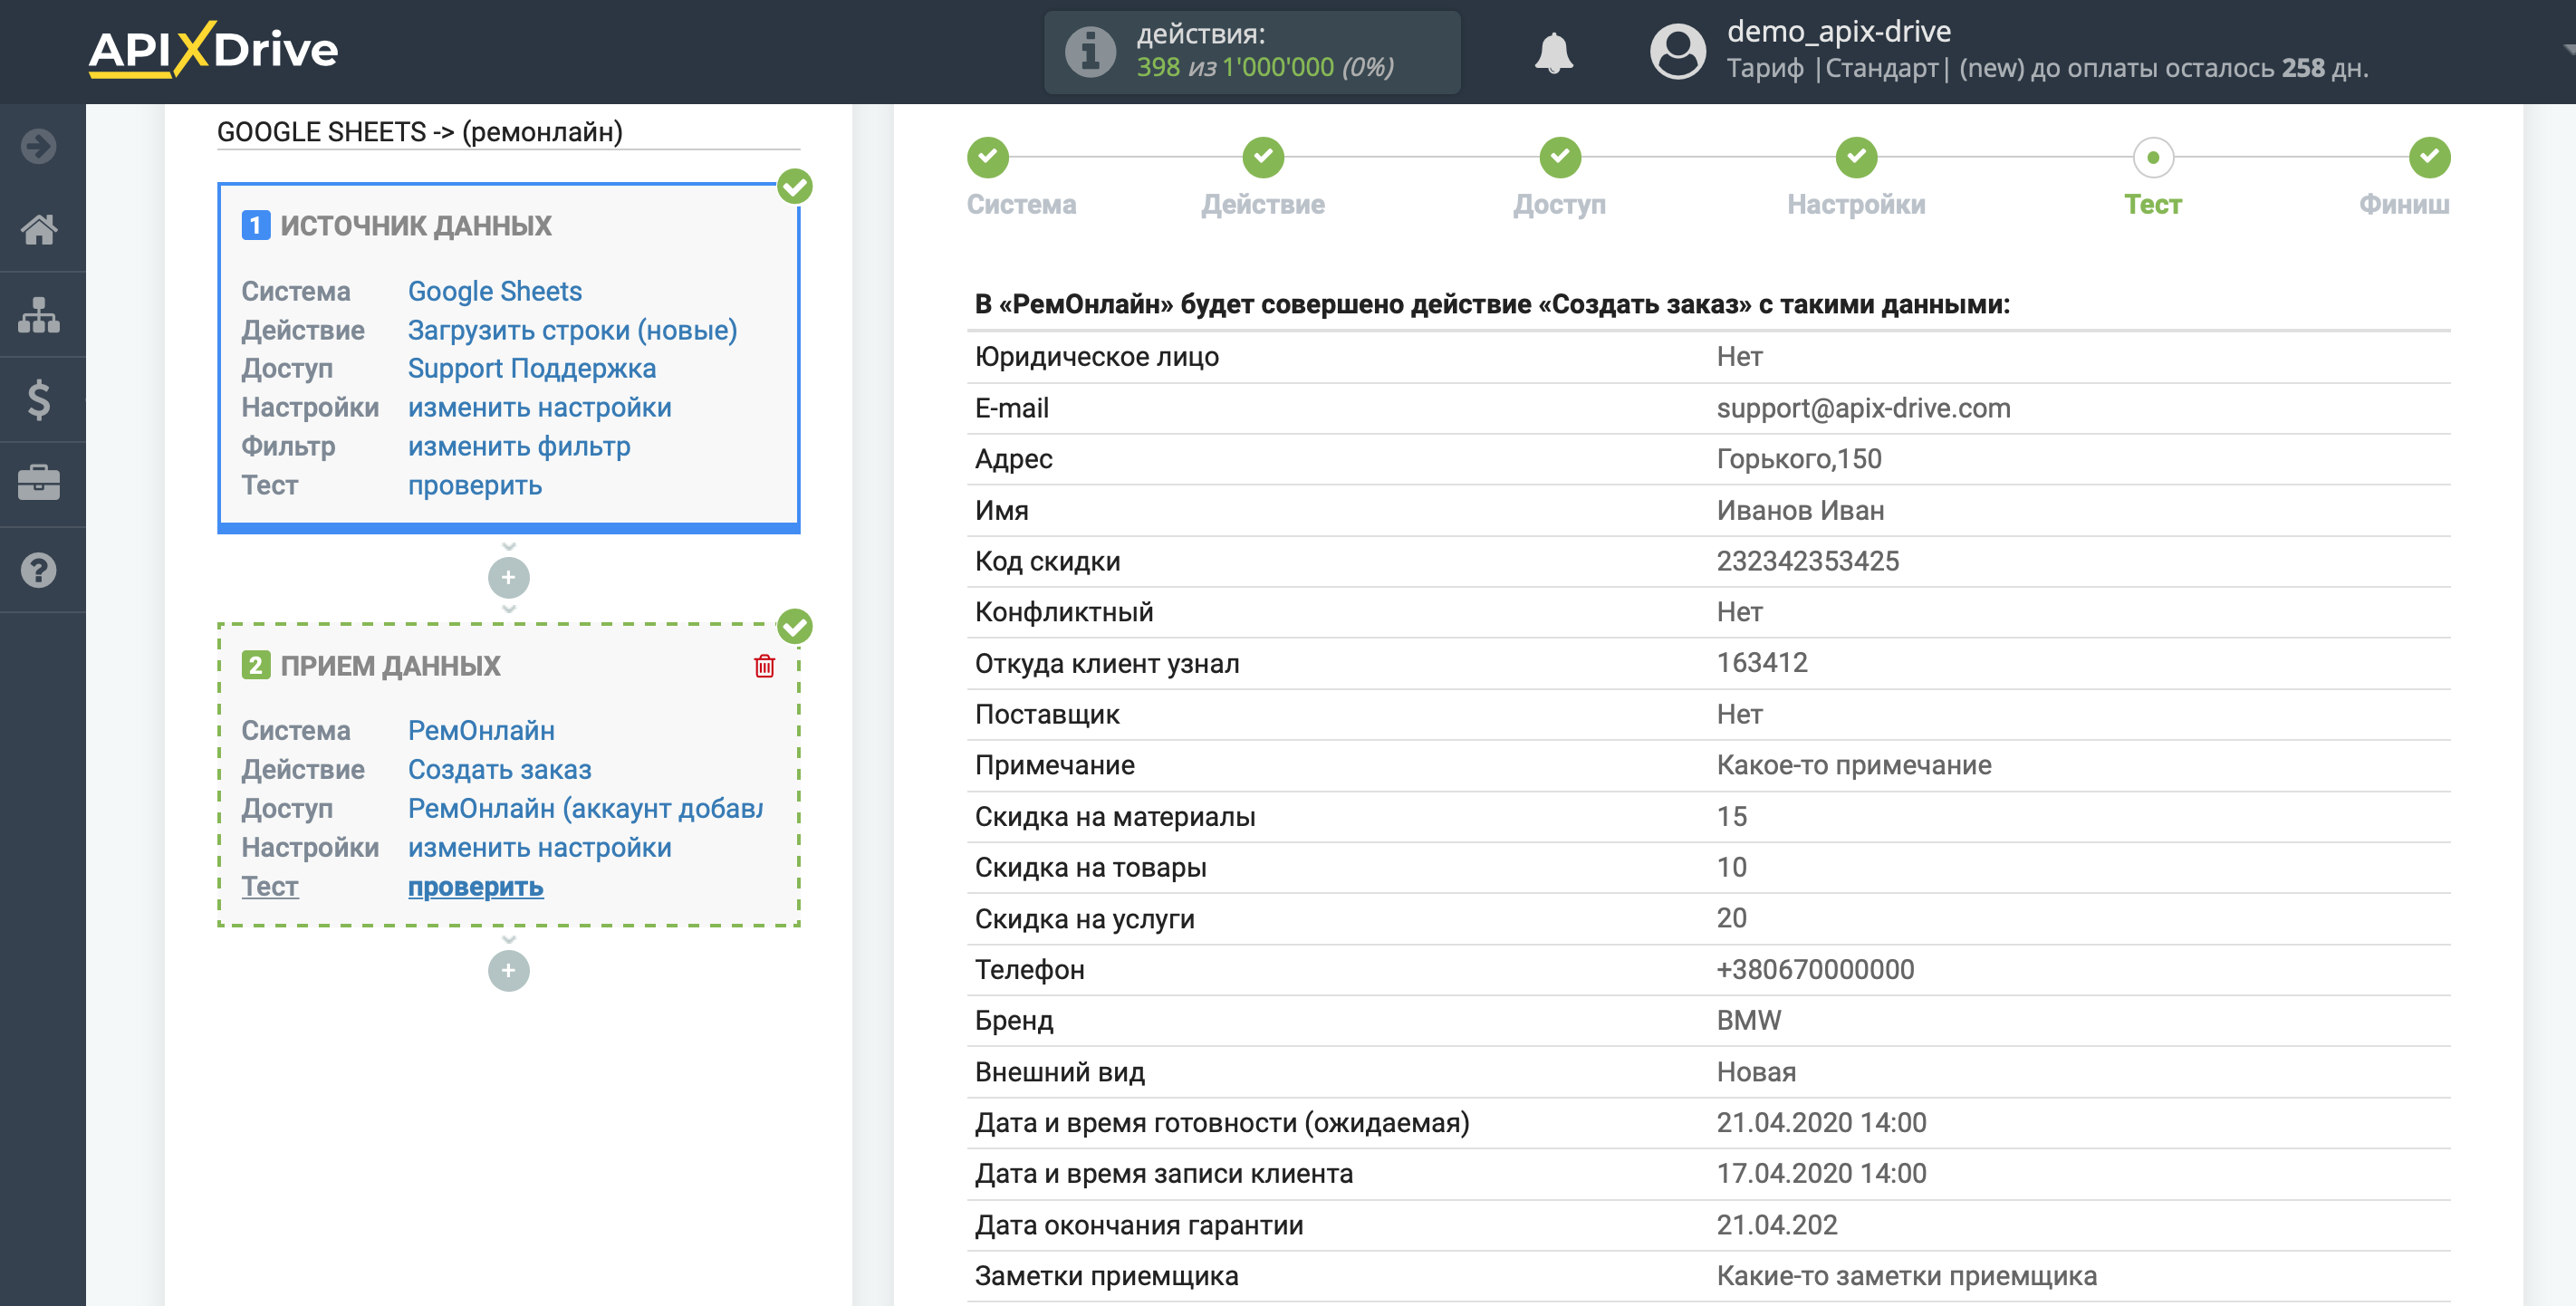Add a step between source and receiver
The image size is (2576, 1306).
pyautogui.click(x=508, y=577)
